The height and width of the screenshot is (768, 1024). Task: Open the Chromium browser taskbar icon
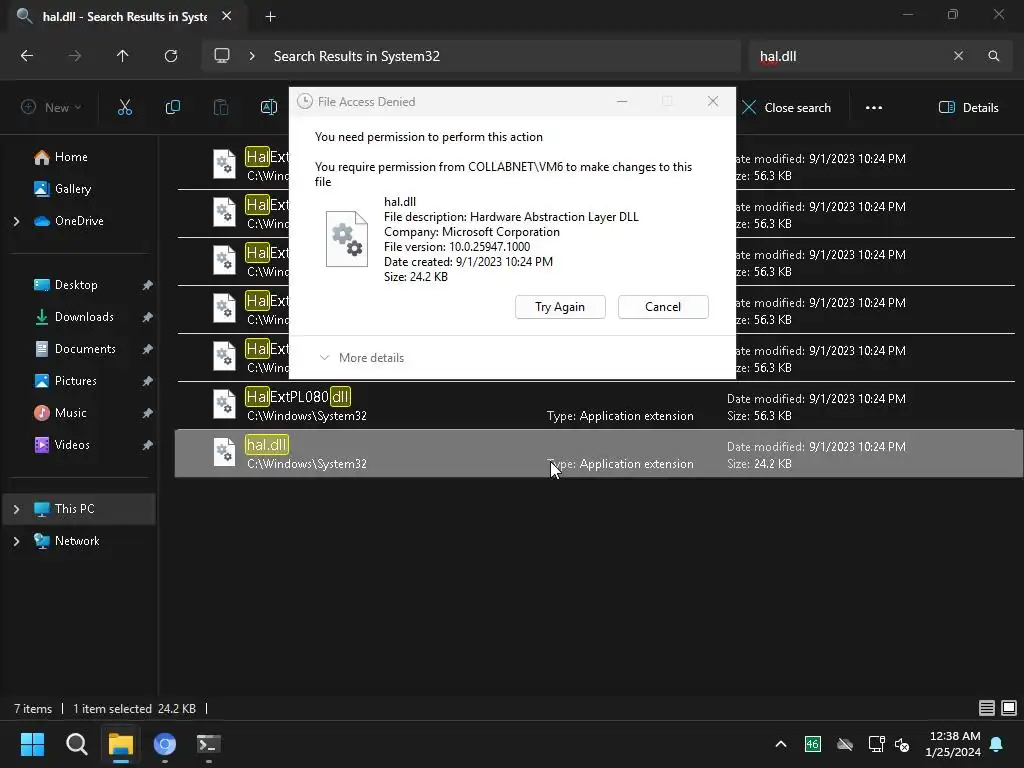[165, 744]
